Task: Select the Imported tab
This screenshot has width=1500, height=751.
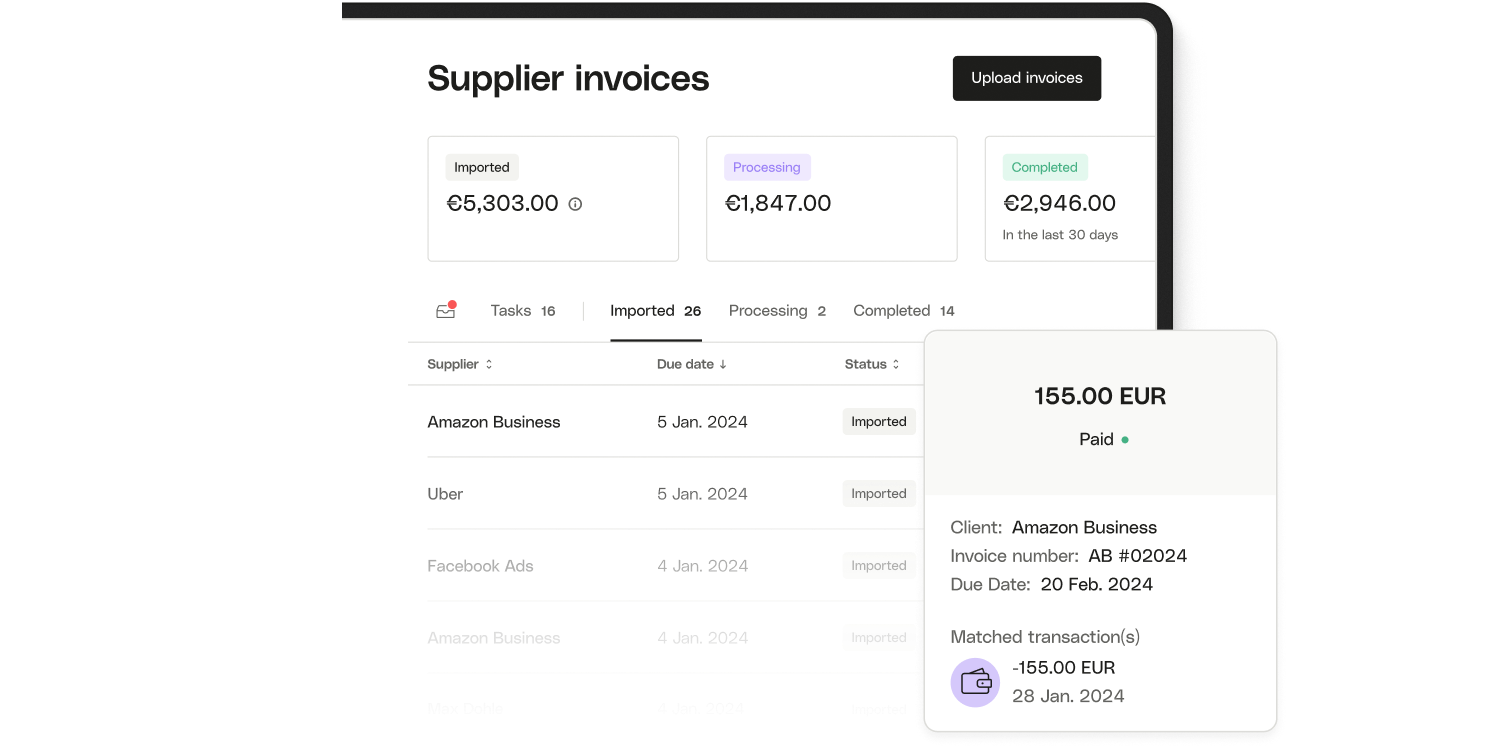Action: [x=655, y=311]
